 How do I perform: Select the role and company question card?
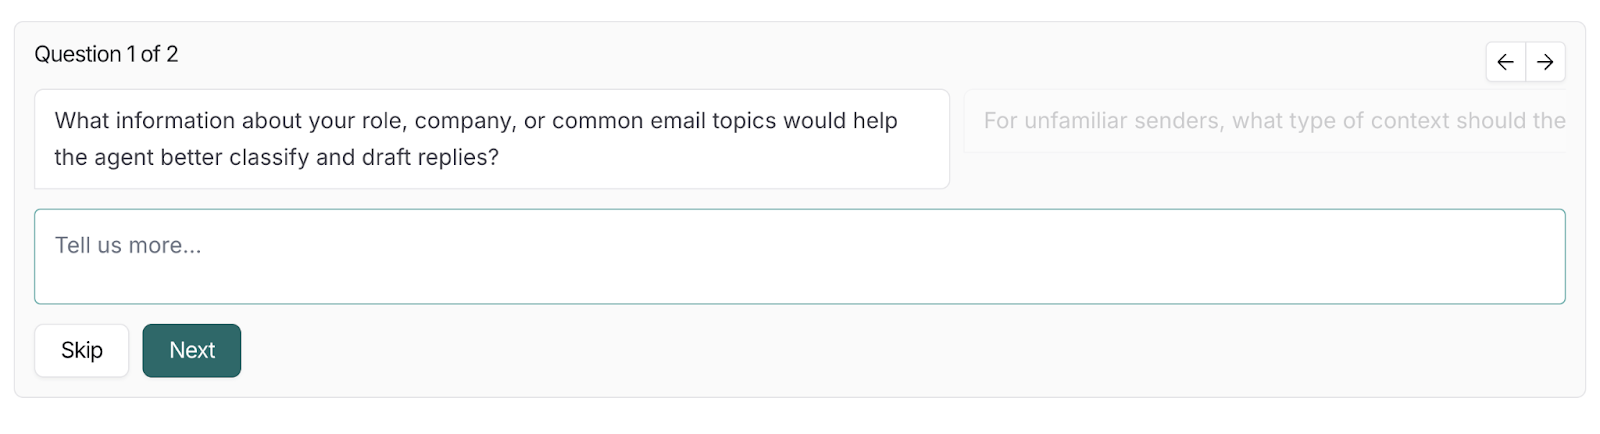(x=491, y=139)
